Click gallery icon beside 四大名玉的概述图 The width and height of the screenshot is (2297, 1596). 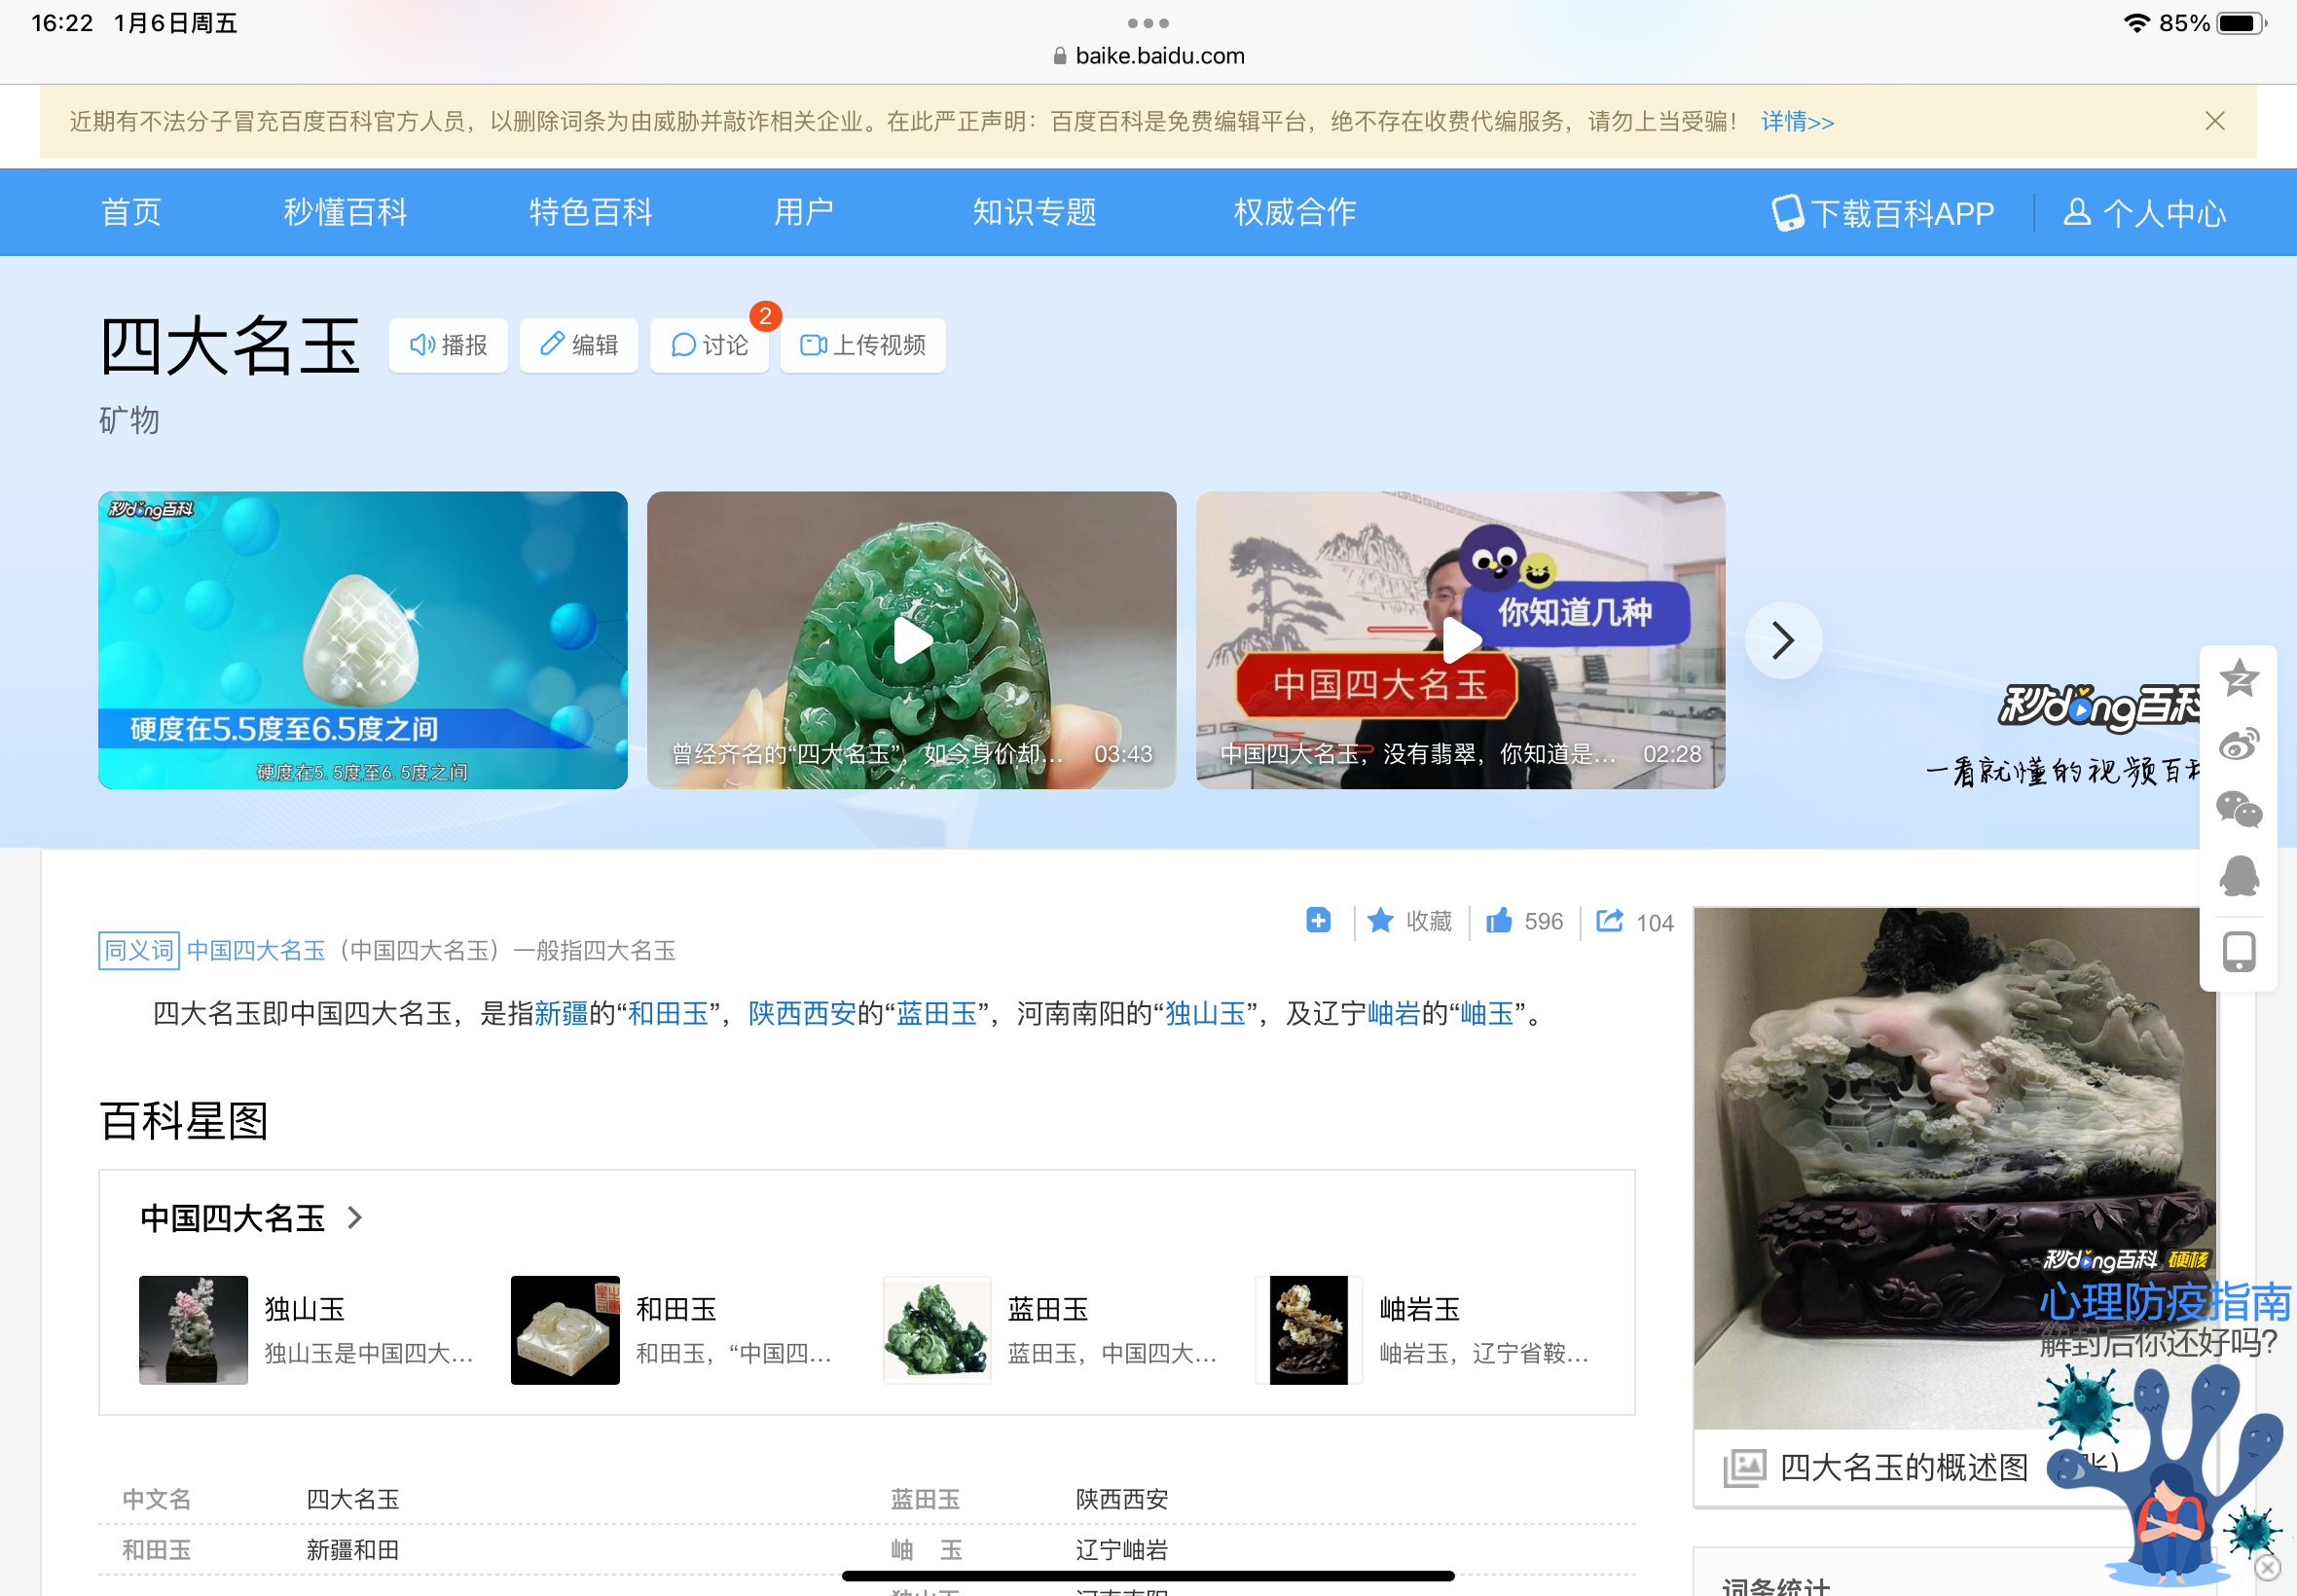click(x=1744, y=1468)
